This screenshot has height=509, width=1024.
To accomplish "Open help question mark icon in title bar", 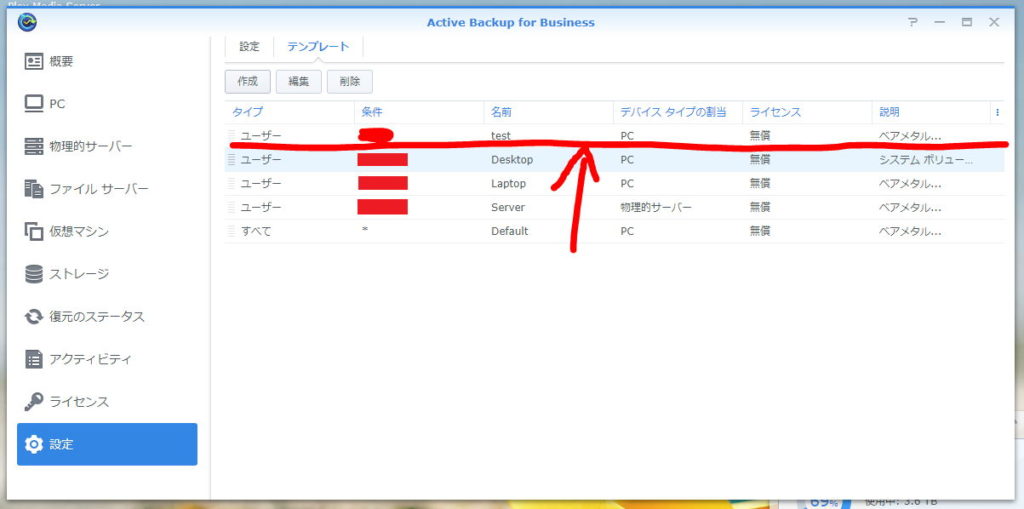I will point(913,22).
